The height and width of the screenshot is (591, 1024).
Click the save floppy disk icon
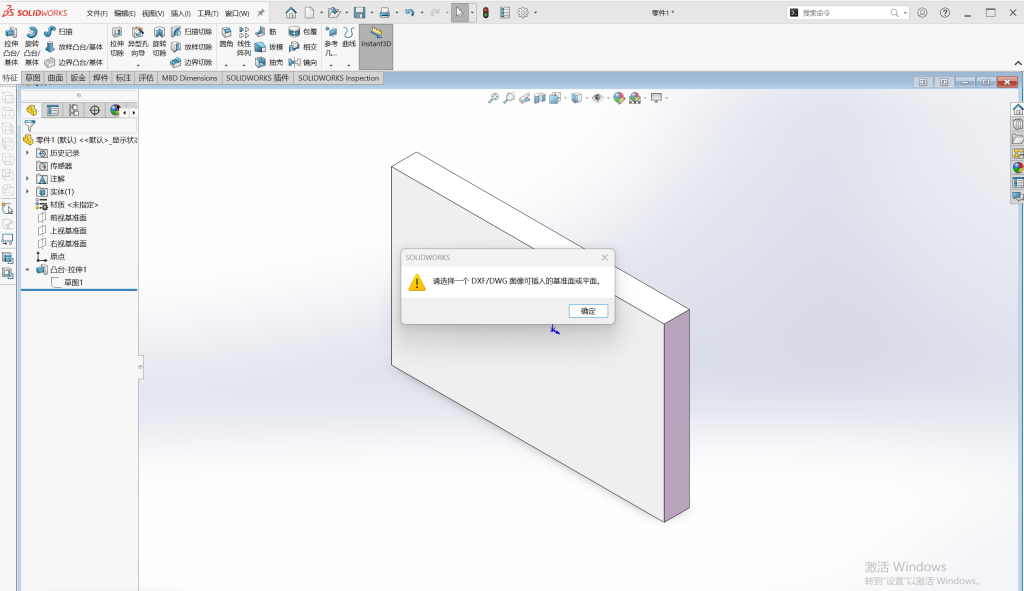coord(359,12)
